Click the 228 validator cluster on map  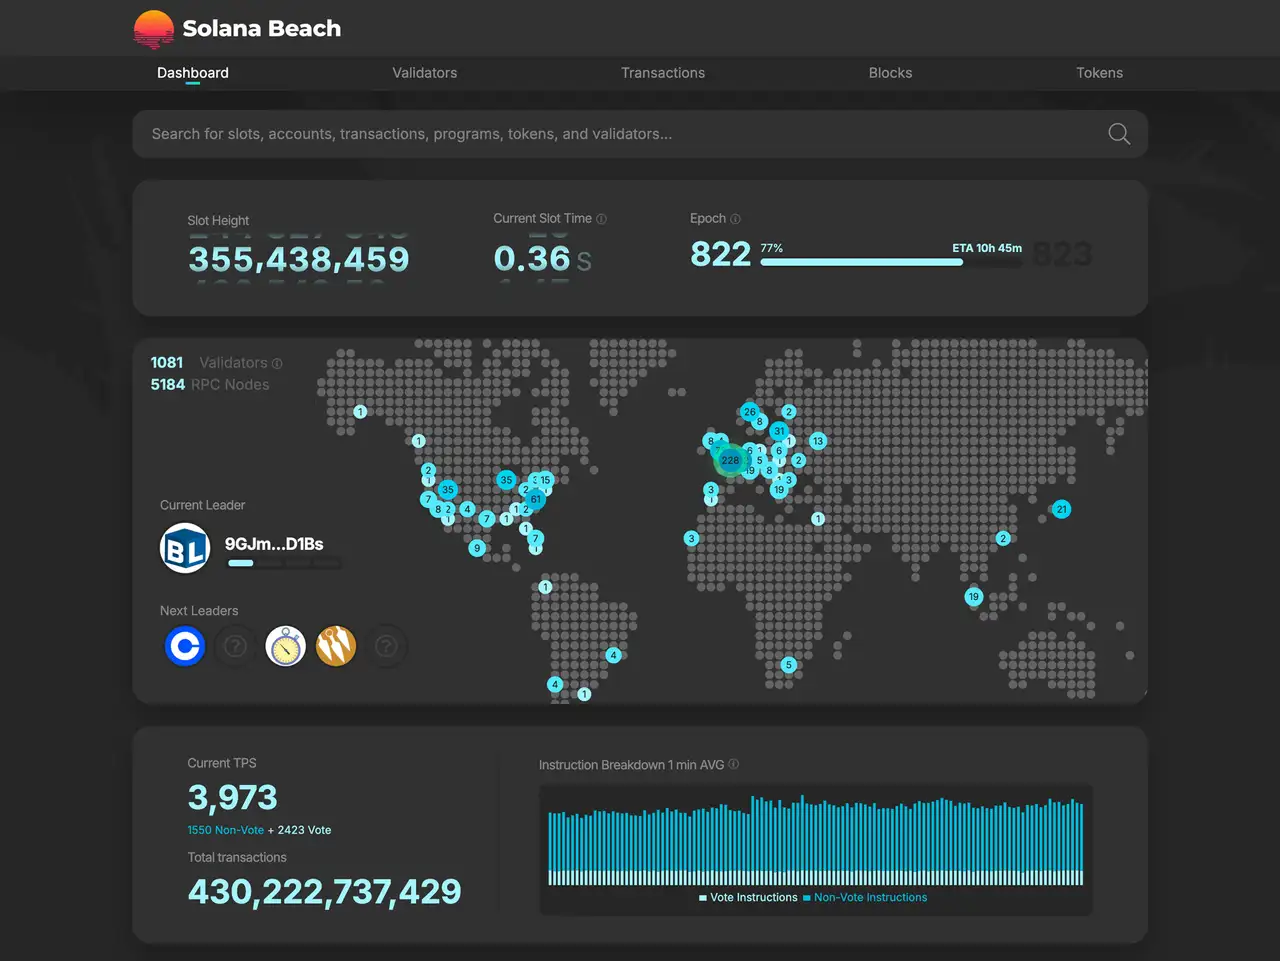pyautogui.click(x=731, y=460)
